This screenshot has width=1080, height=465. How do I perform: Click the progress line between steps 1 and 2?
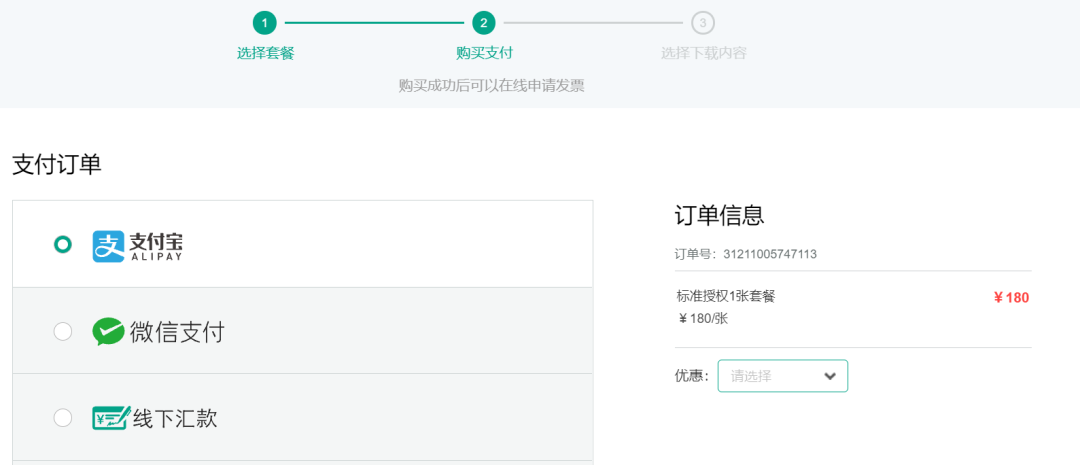[x=374, y=23]
